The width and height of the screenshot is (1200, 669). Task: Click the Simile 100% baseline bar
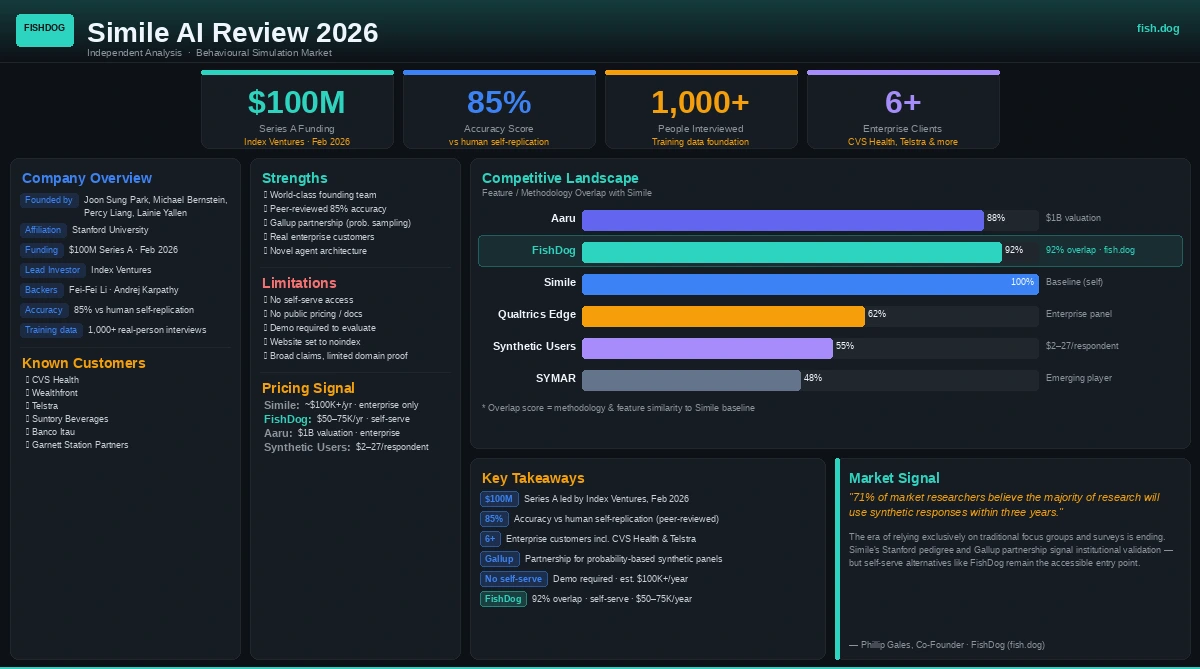(810, 284)
